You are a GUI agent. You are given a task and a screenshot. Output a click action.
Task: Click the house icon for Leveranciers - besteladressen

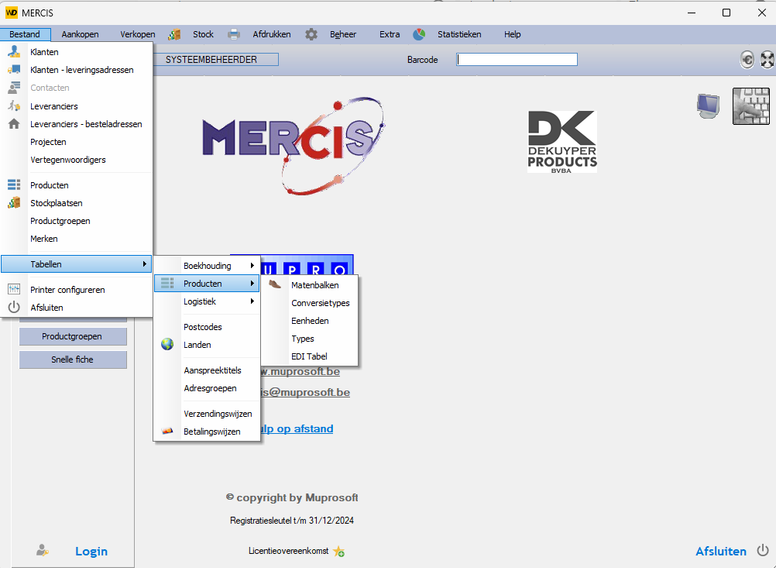point(14,124)
